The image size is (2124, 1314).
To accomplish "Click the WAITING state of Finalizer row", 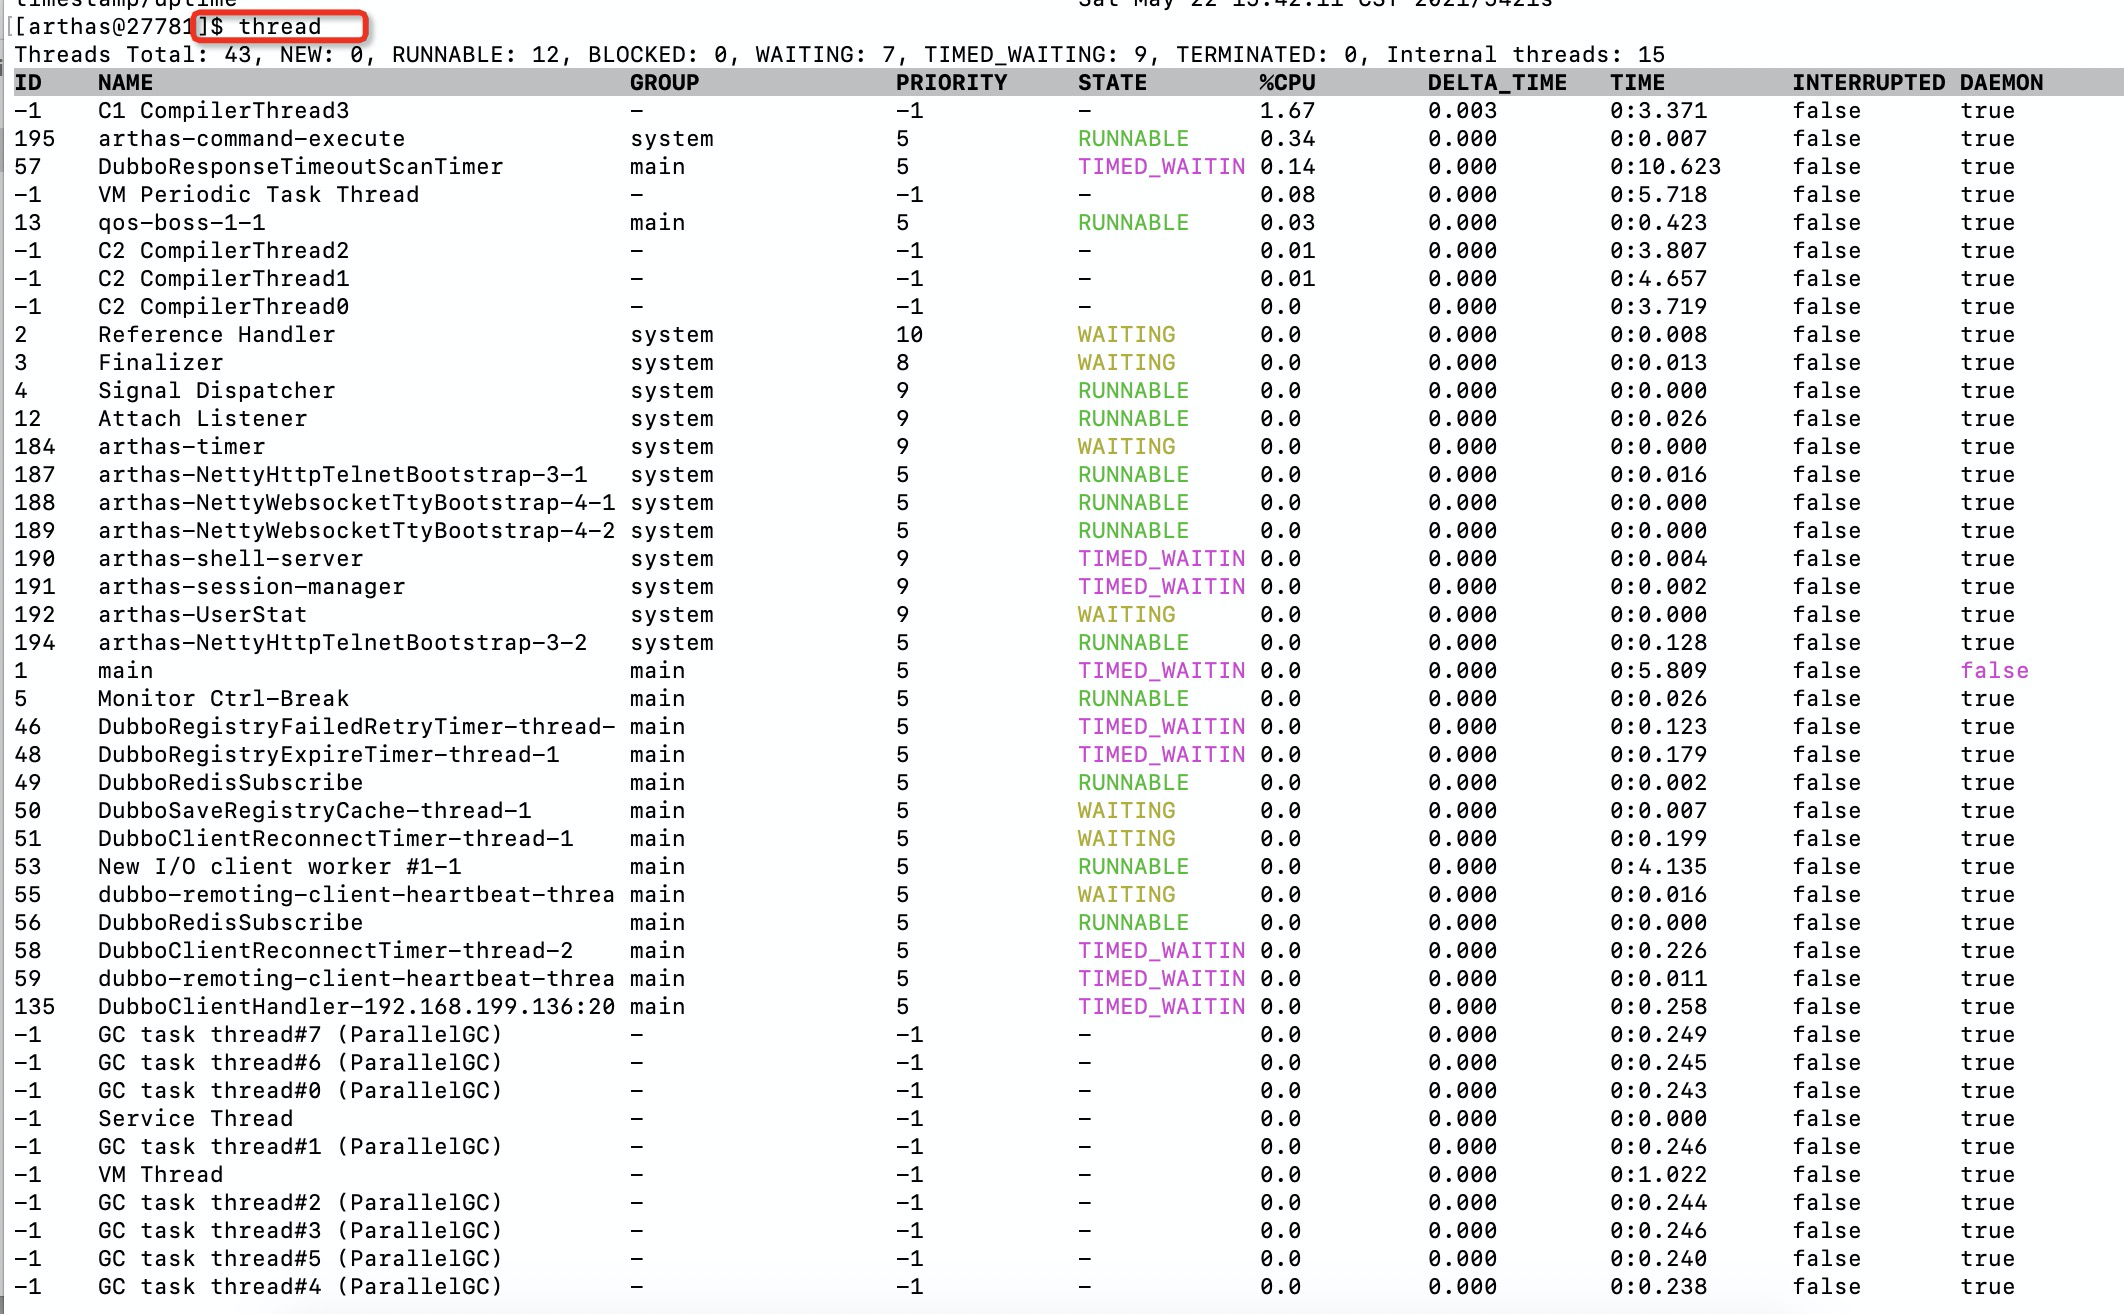I will coord(1126,362).
